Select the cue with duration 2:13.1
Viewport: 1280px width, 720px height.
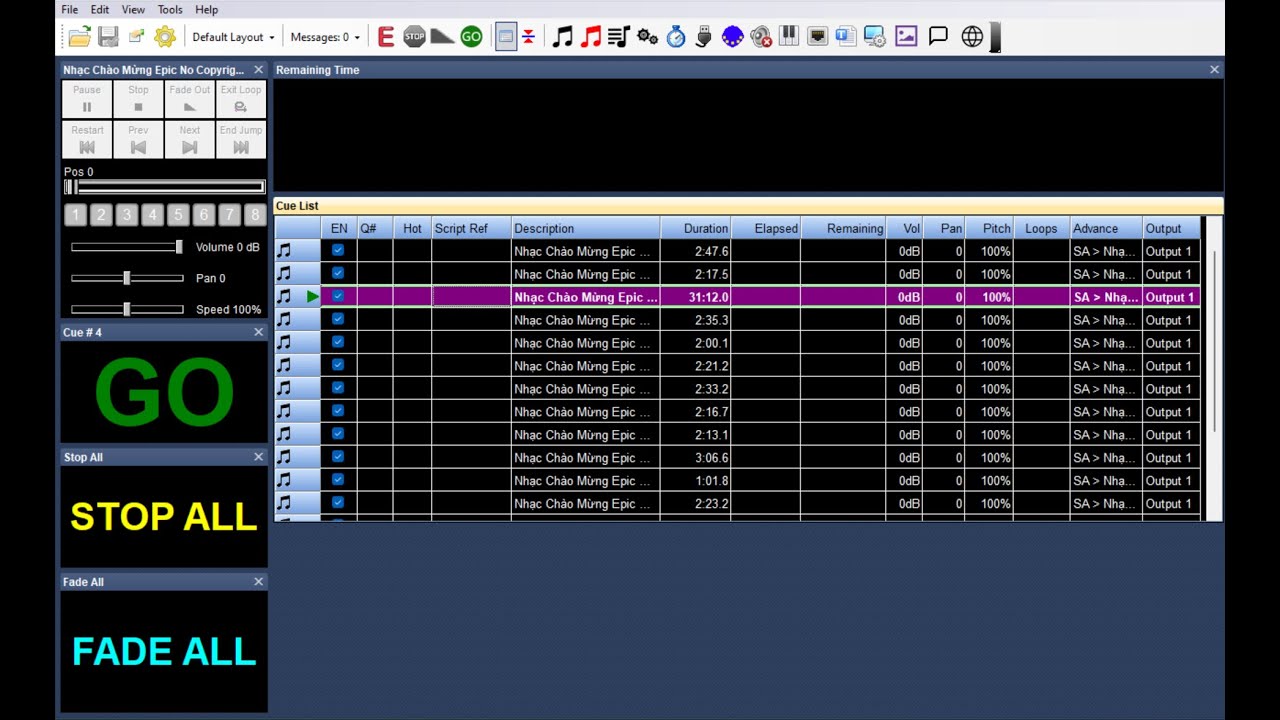coord(738,434)
